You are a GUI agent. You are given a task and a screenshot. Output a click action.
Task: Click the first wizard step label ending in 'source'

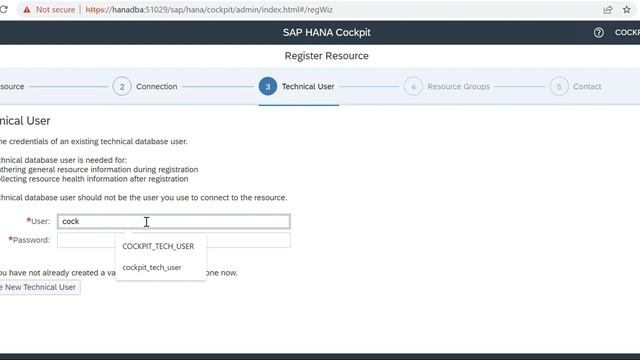click(12, 87)
